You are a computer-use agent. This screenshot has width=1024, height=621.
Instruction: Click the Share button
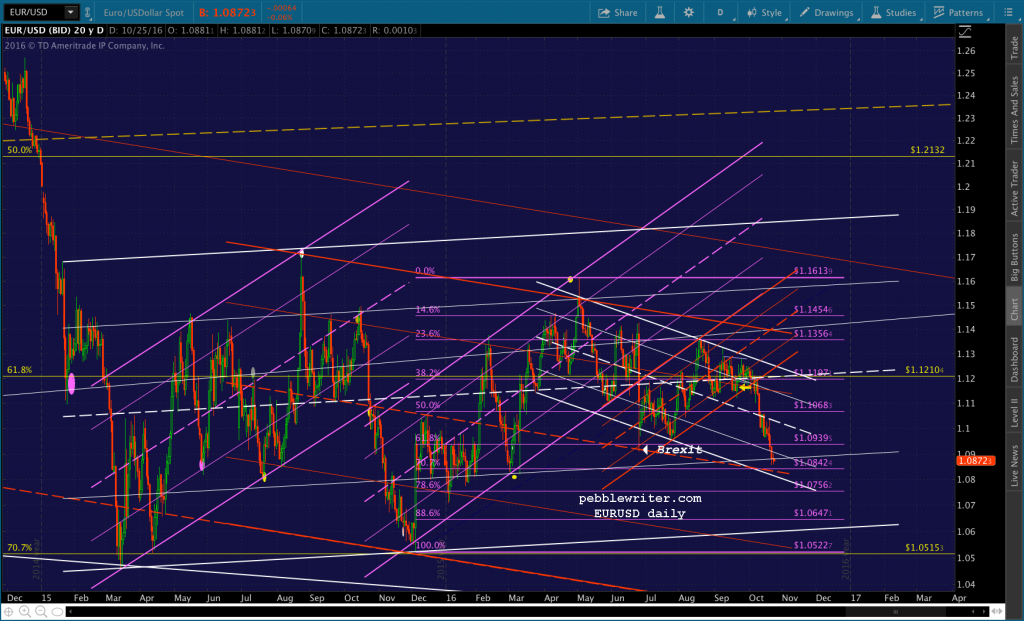(618, 12)
